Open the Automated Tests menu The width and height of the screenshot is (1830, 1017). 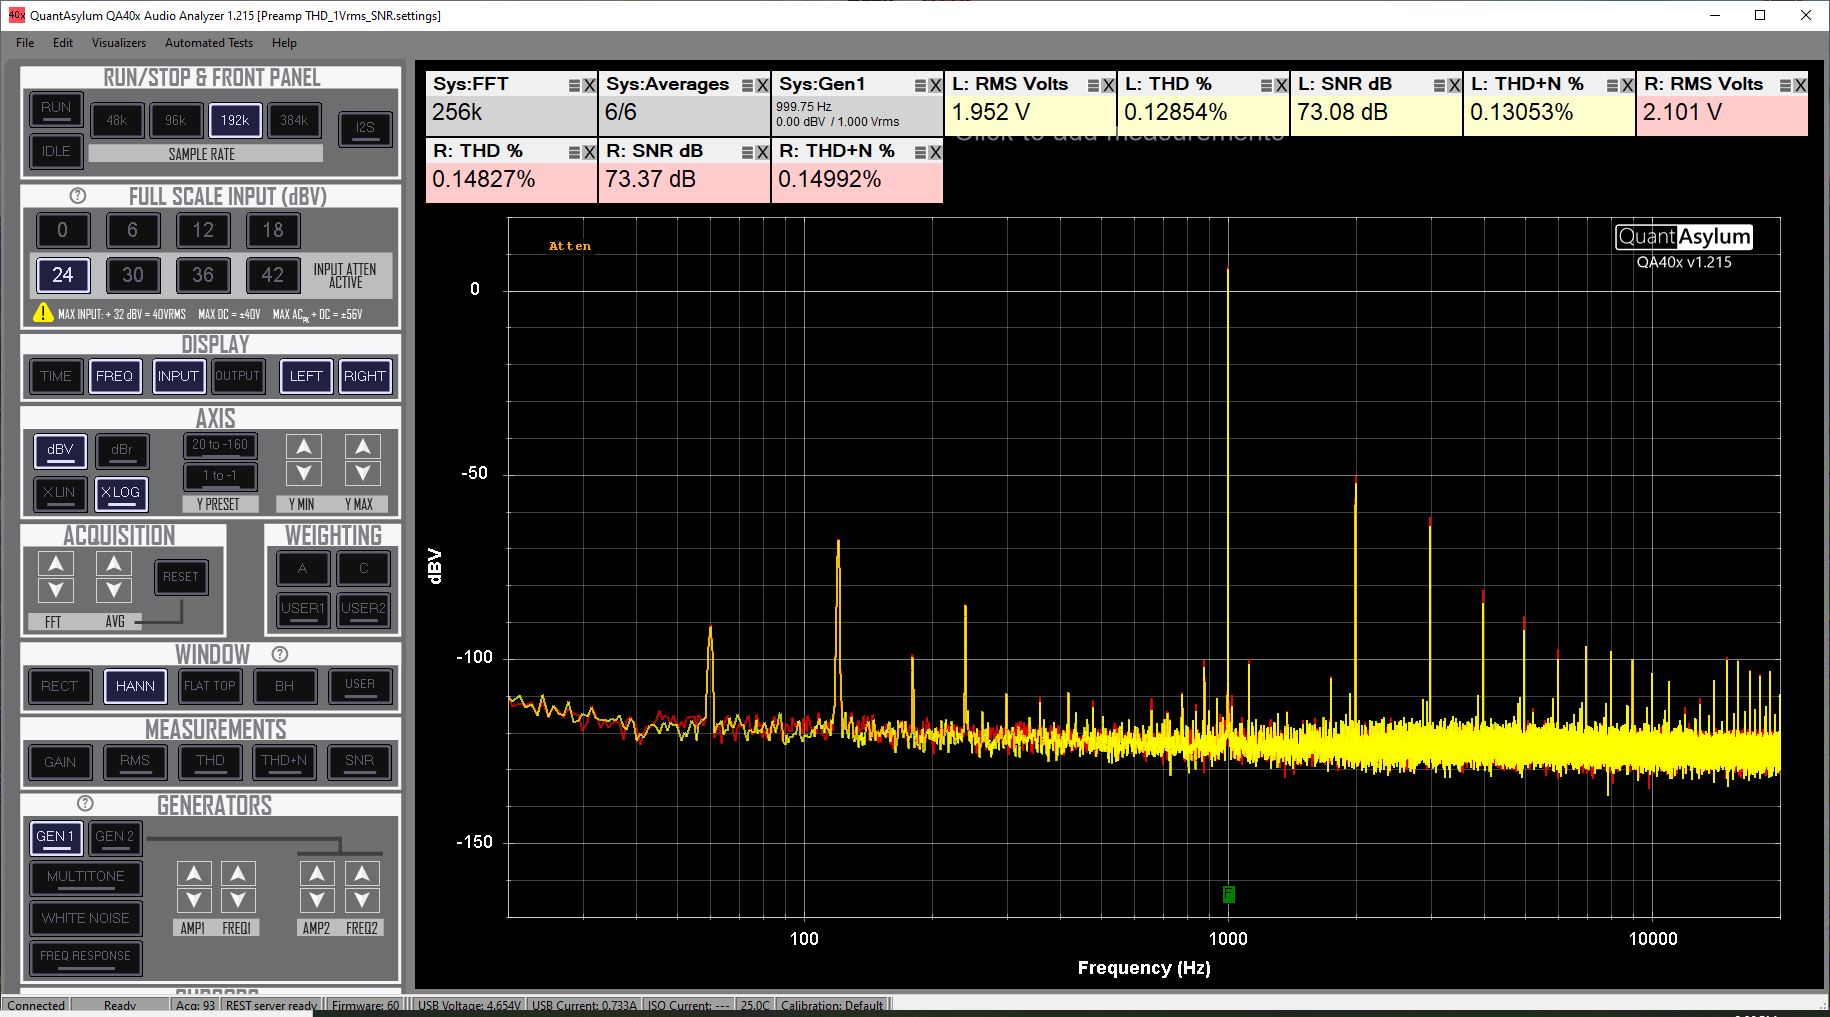tap(208, 43)
